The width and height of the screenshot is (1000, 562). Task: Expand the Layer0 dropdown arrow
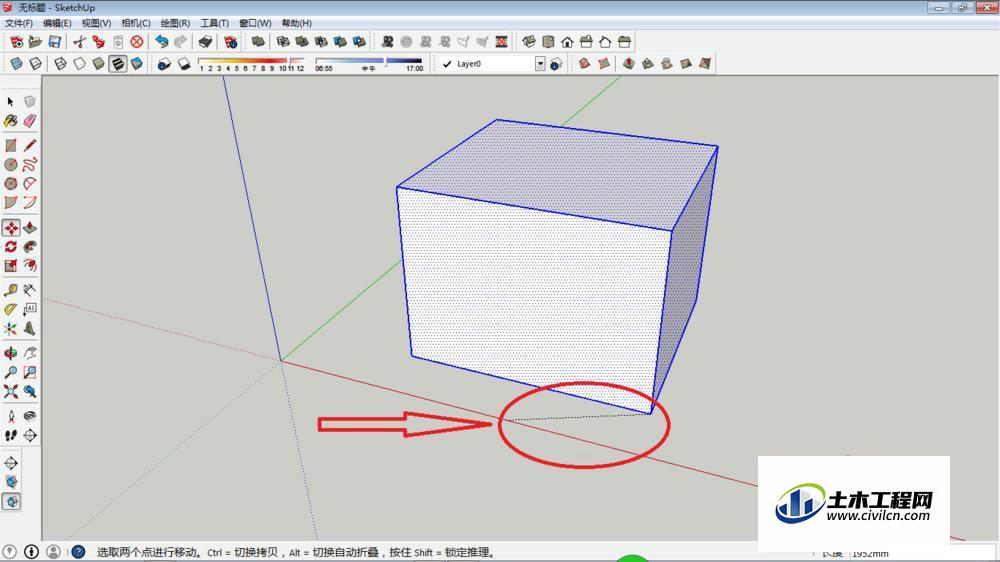point(540,64)
